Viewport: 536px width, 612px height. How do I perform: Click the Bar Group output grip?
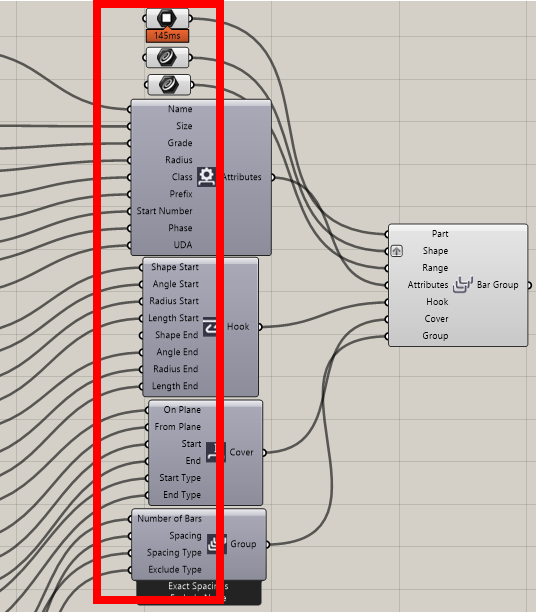click(x=529, y=285)
